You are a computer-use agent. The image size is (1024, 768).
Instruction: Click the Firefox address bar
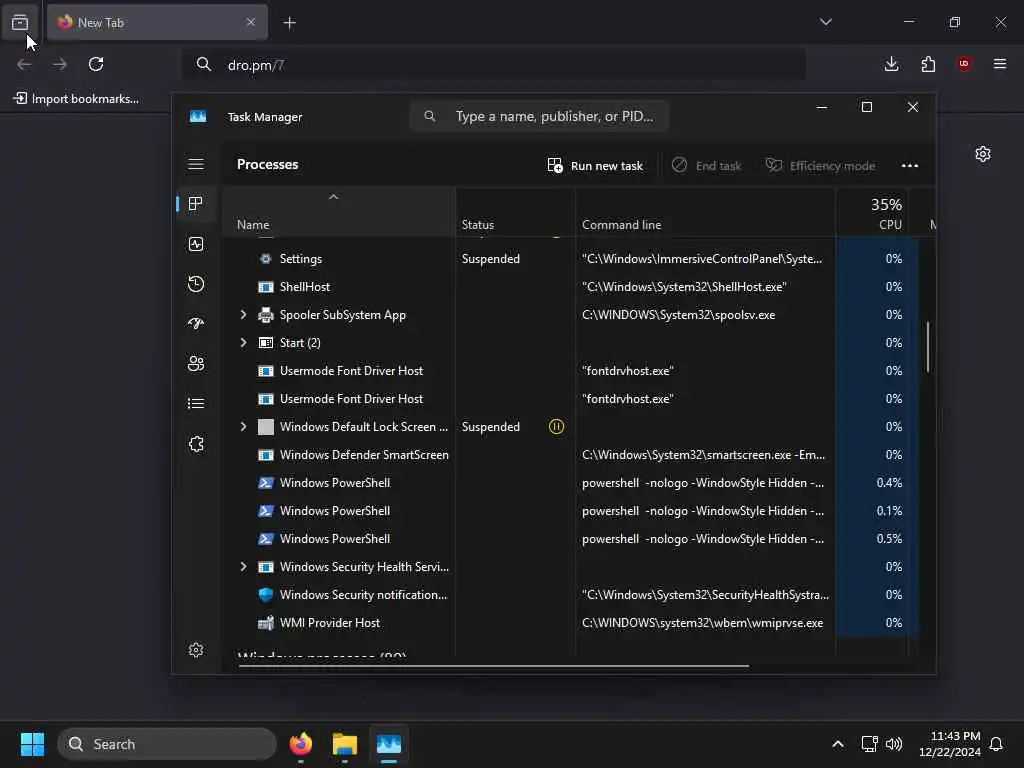(493, 65)
